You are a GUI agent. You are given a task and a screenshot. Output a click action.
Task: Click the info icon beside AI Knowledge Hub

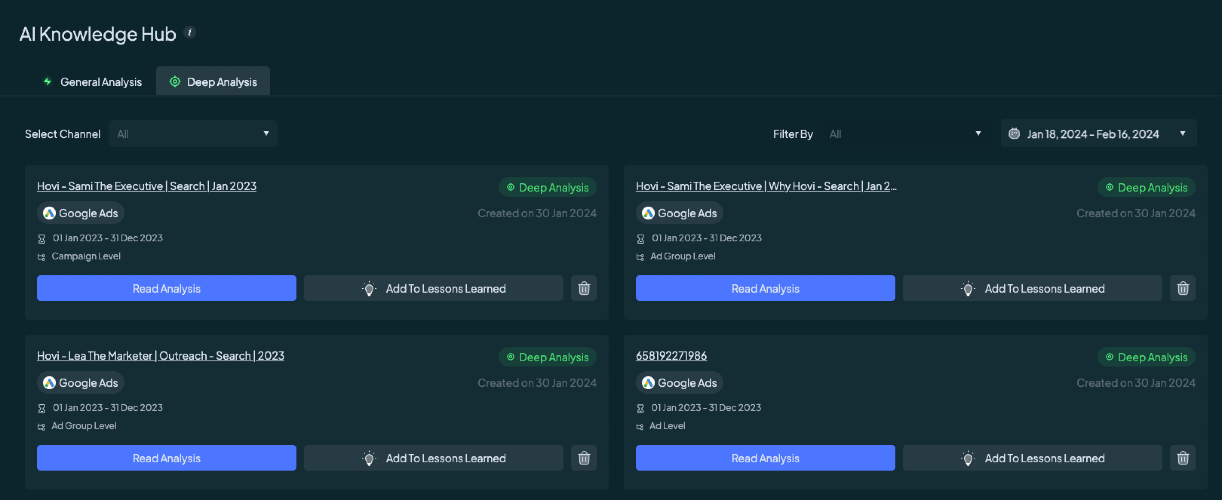click(x=190, y=33)
